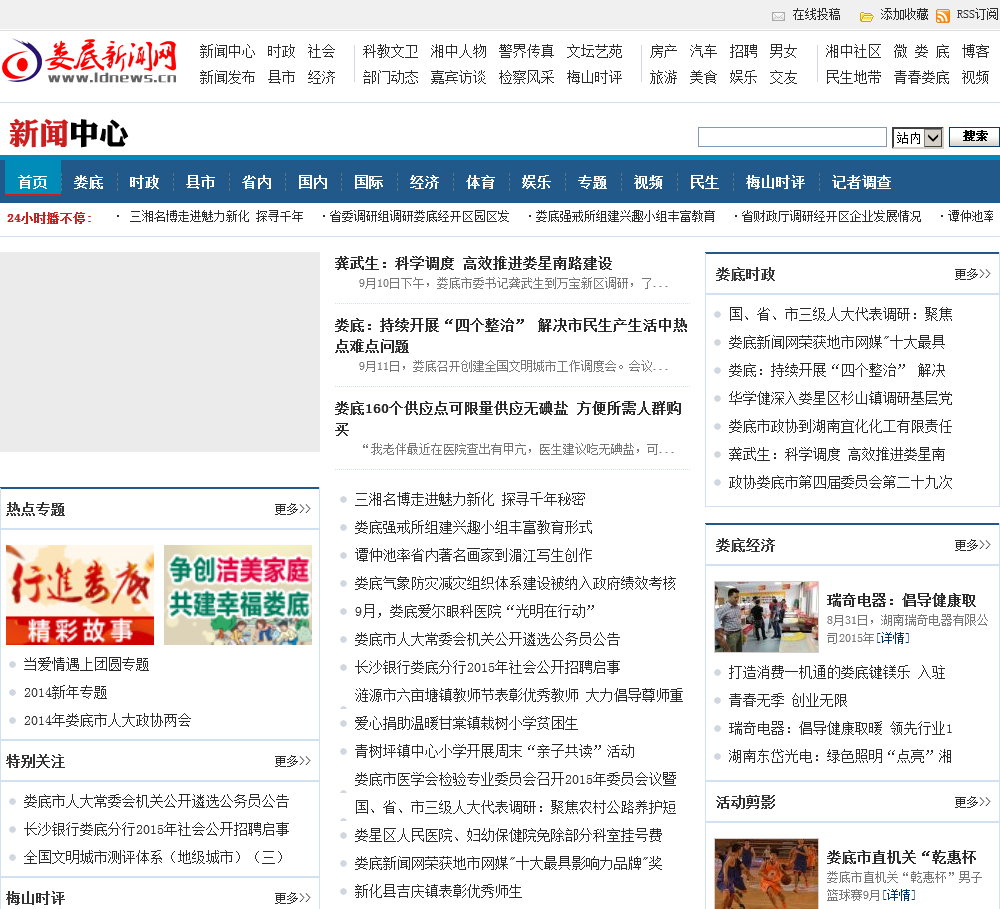Open 更多 for 娄底经济 section
Viewport: 1000px width, 909px height.
(972, 545)
